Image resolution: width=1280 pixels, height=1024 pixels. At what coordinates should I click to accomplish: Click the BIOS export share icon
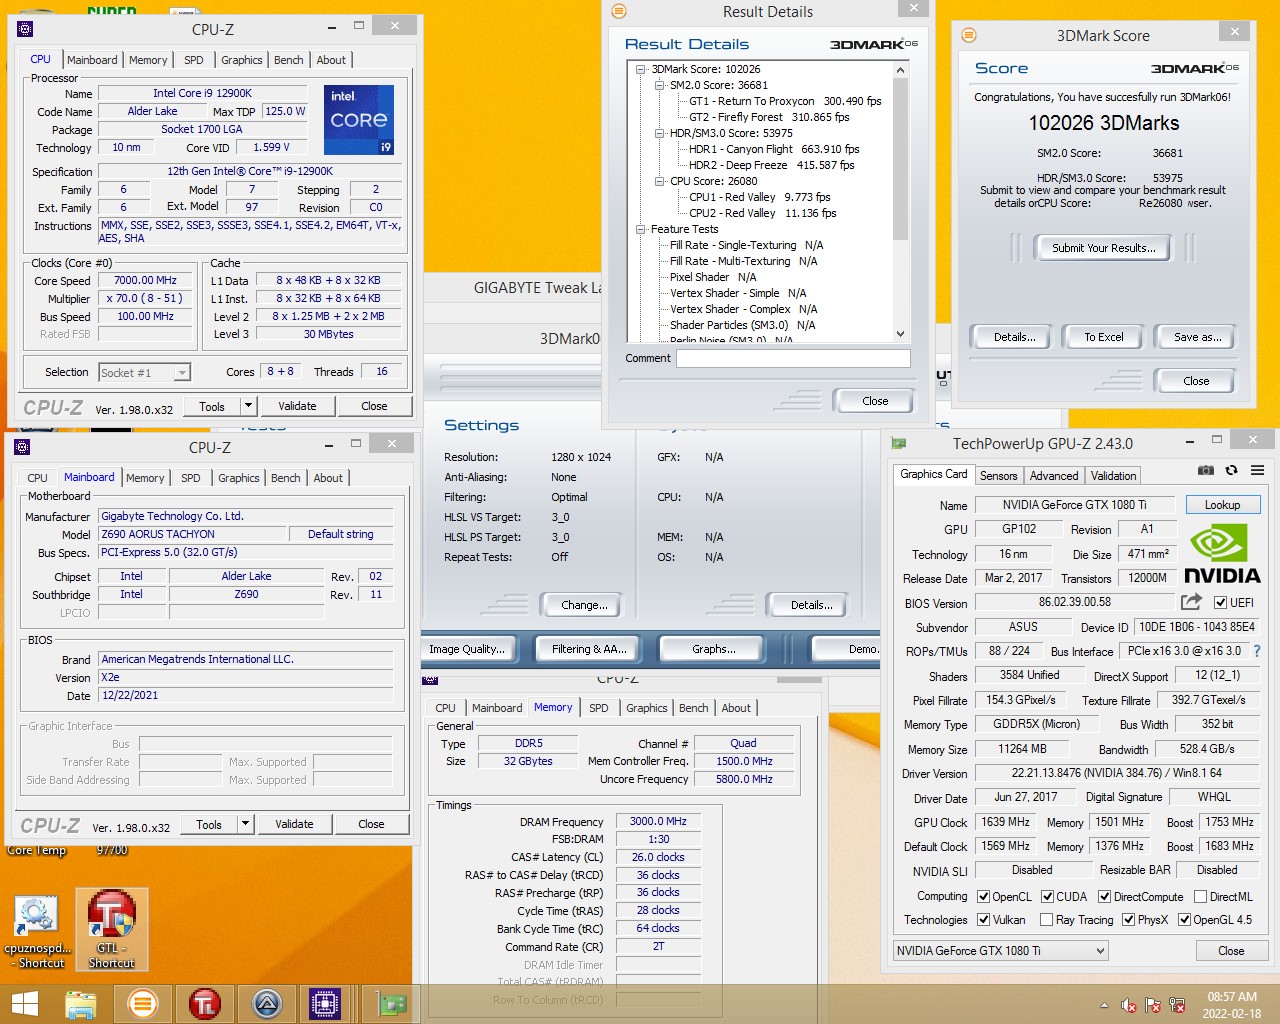1191,602
